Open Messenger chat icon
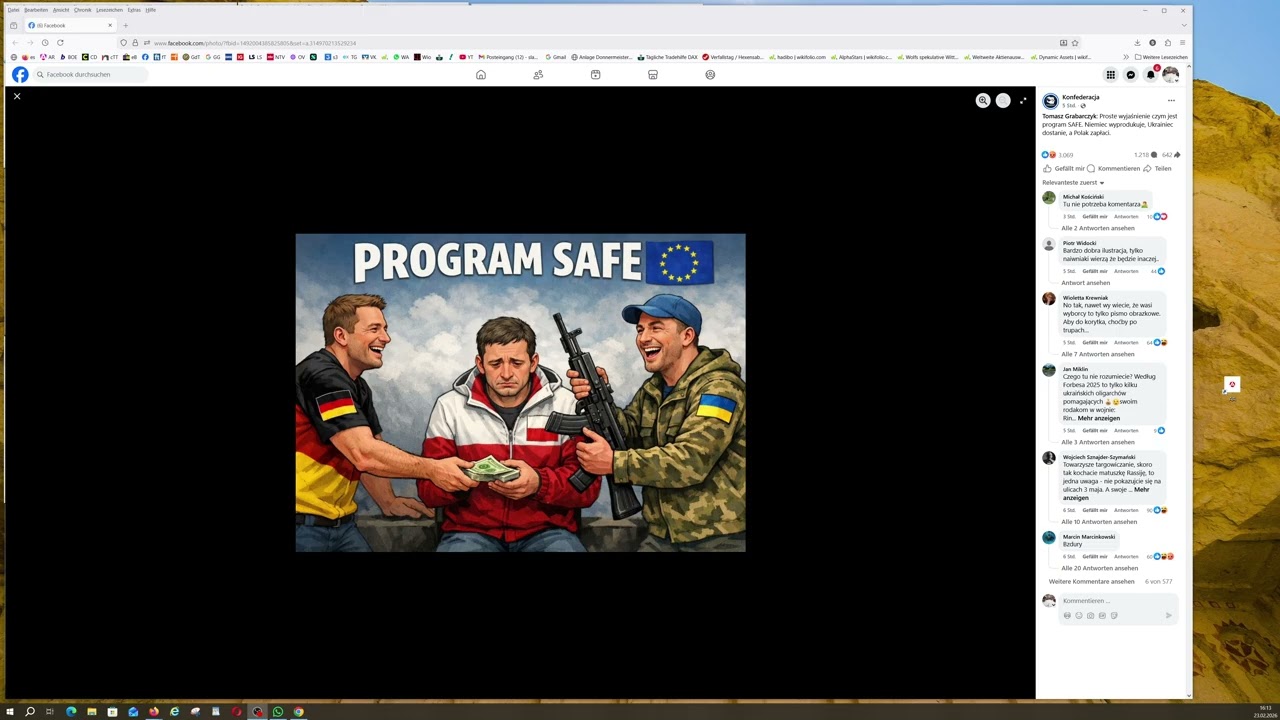 click(x=1131, y=75)
